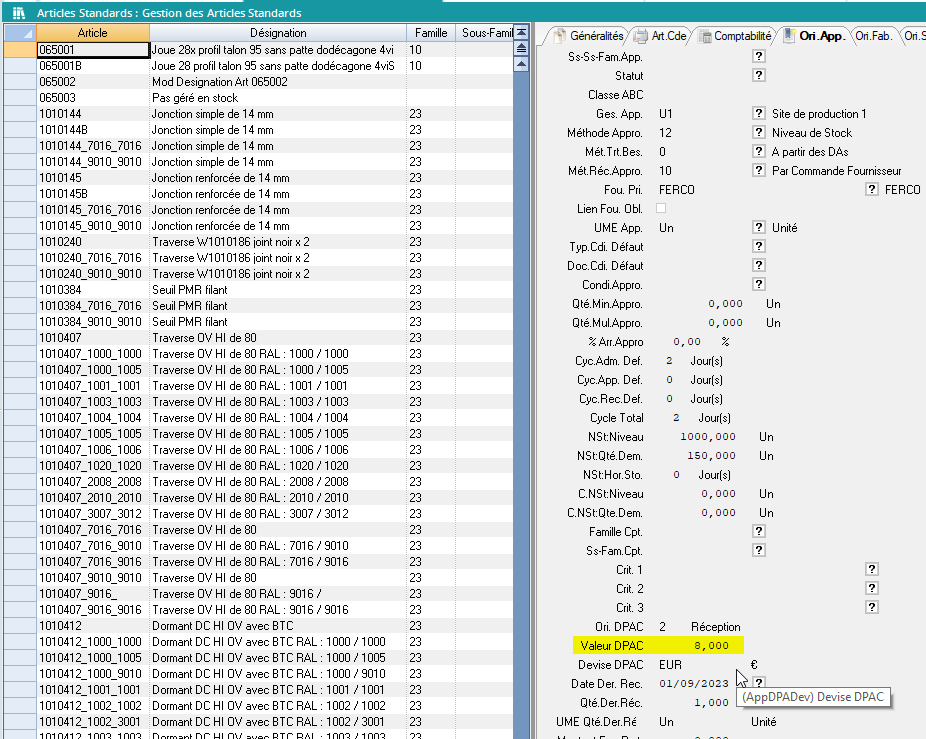This screenshot has height=739, width=926.
Task: Tick the Lien Fou. Obl. checkbox
Action: tap(660, 208)
